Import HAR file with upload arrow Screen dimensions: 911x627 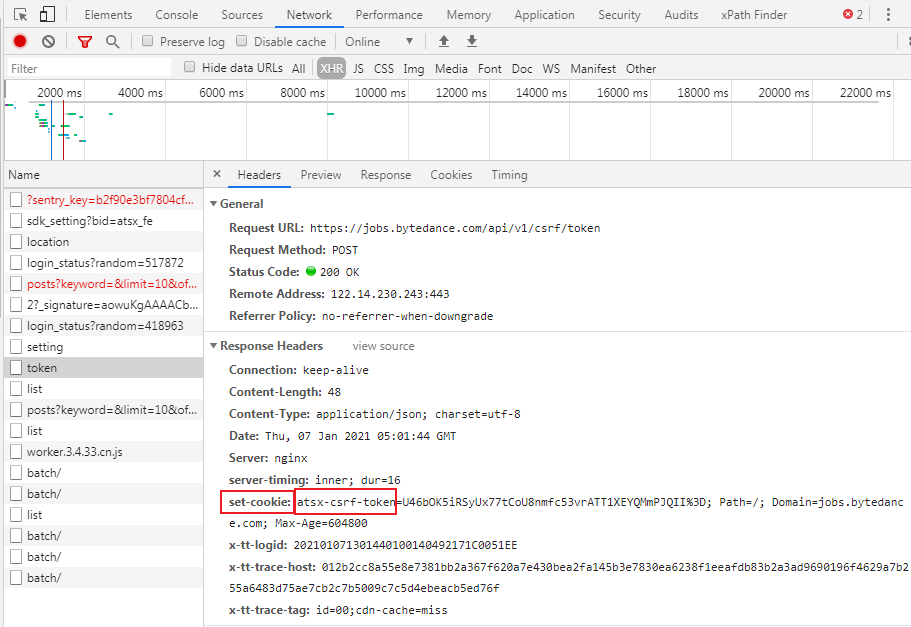(444, 41)
